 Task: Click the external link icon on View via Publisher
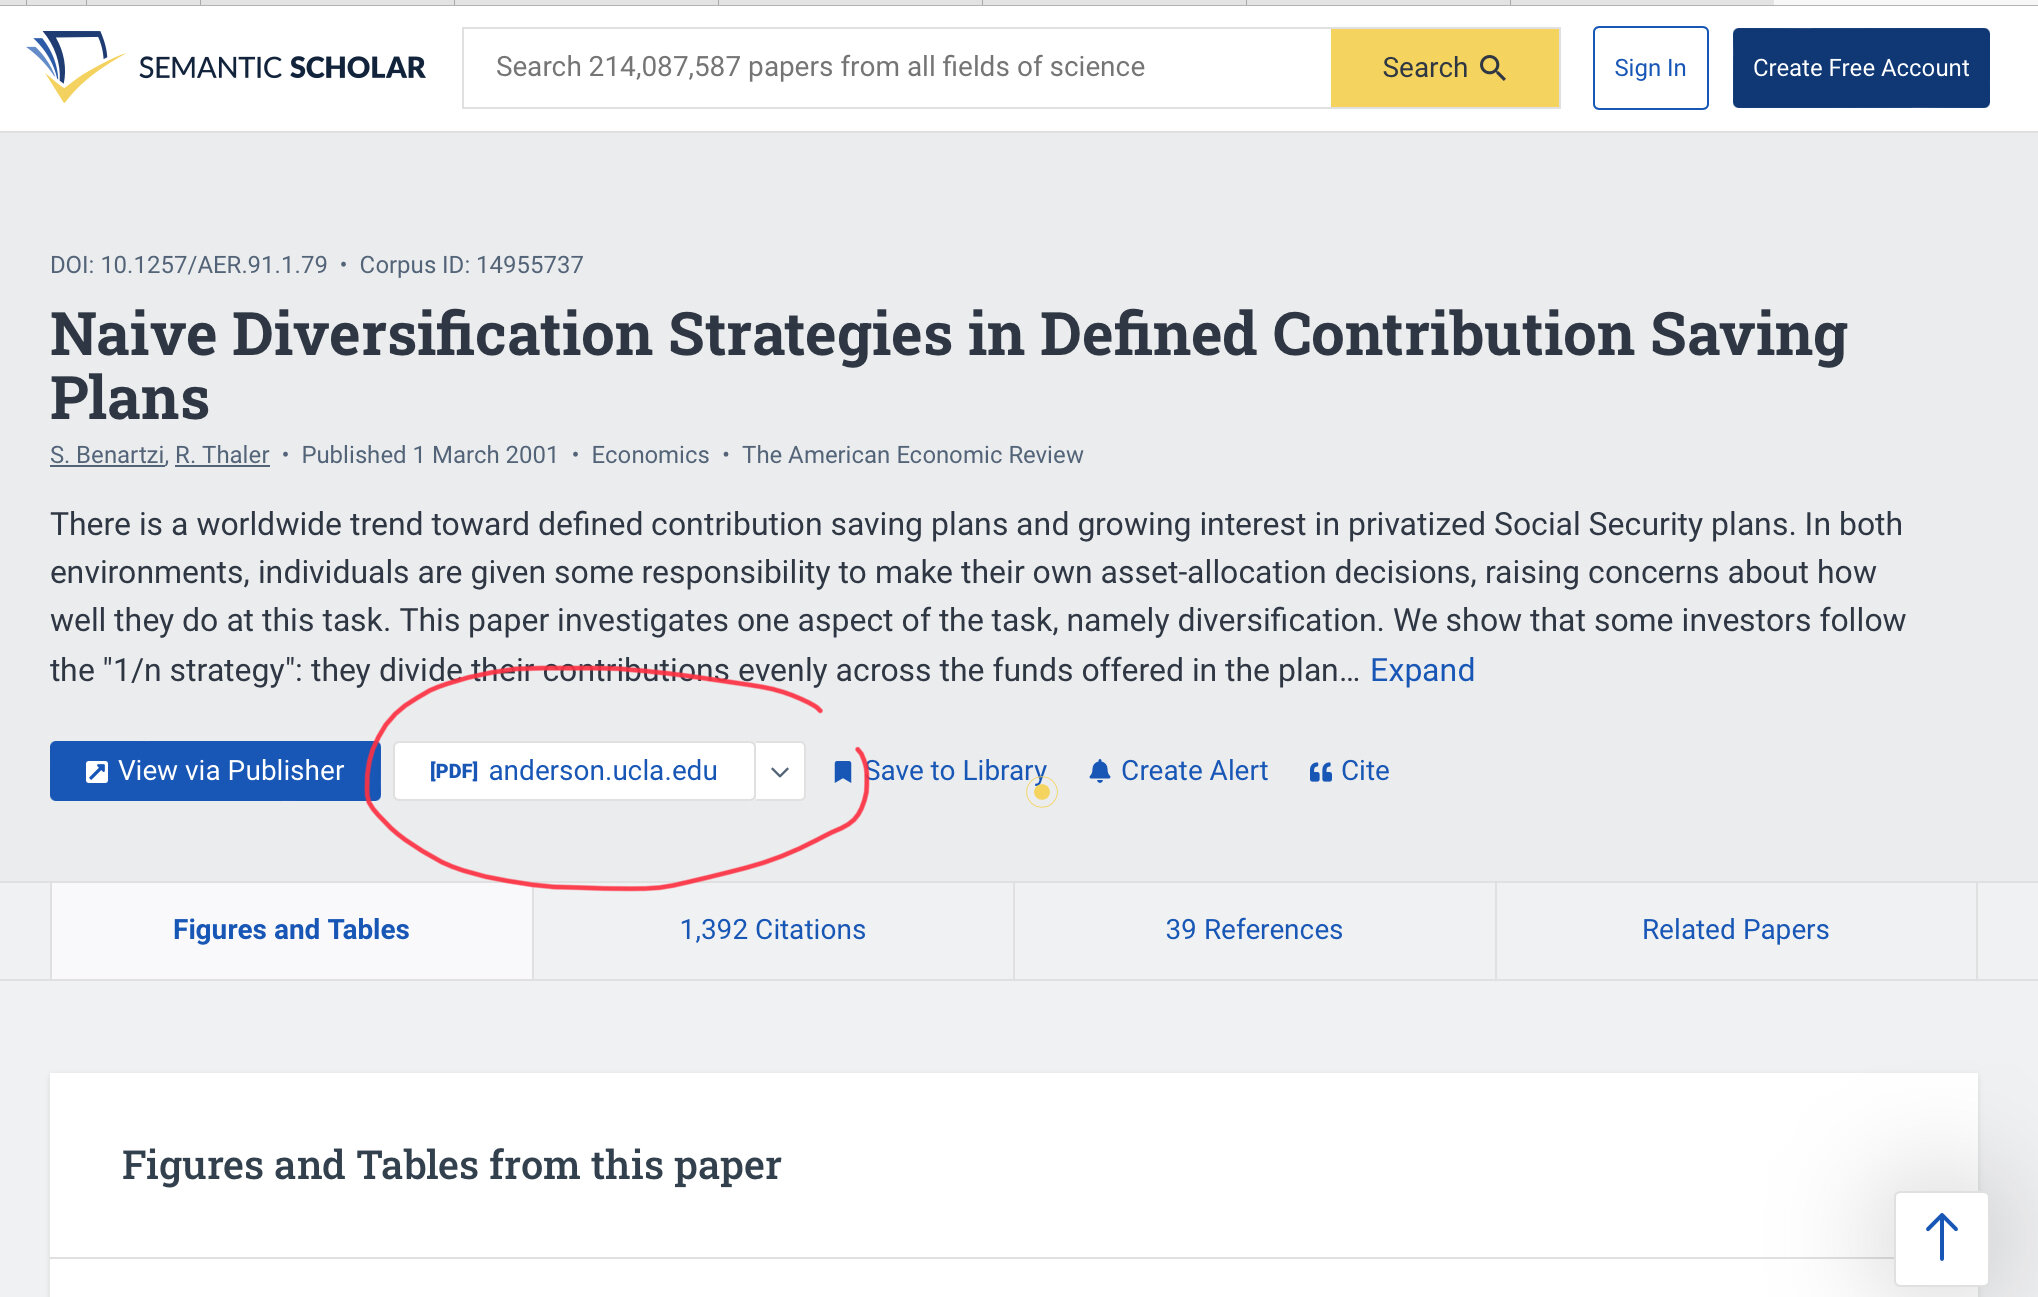click(96, 771)
